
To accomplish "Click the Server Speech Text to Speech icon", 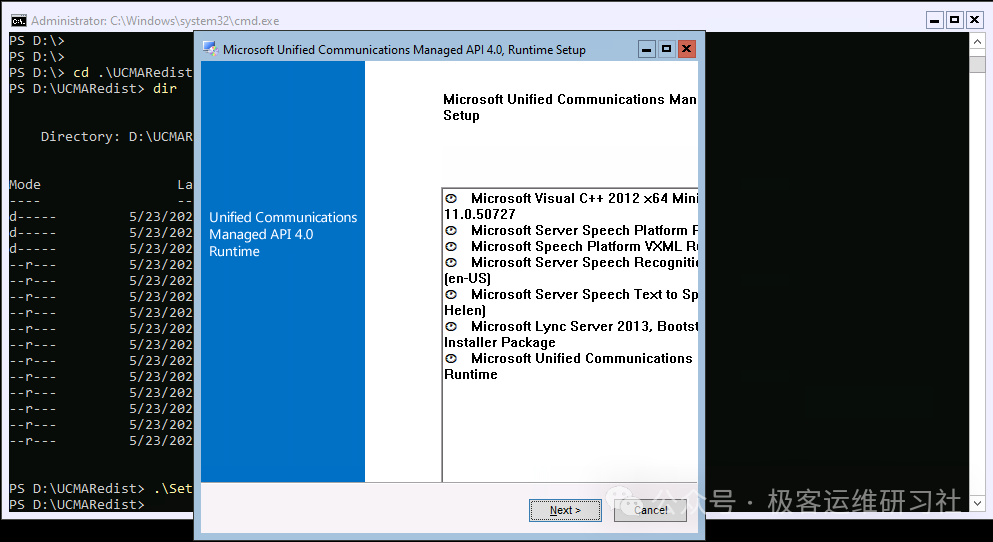I will click(451, 294).
